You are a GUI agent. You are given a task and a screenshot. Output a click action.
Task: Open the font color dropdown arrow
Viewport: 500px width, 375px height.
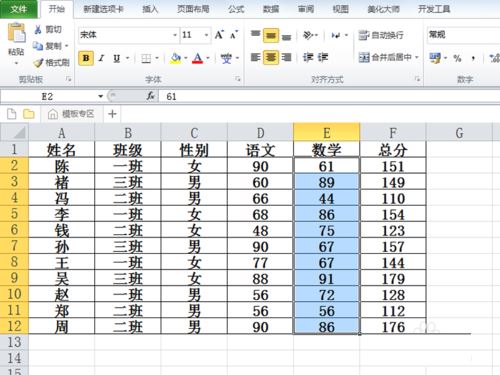(x=208, y=58)
